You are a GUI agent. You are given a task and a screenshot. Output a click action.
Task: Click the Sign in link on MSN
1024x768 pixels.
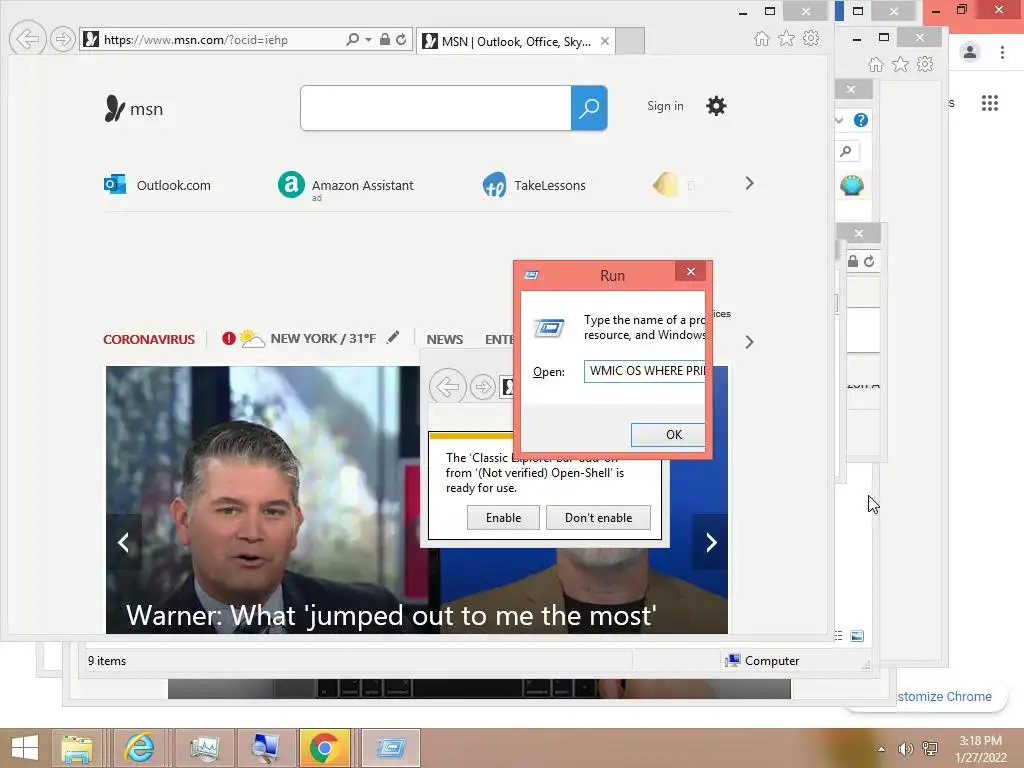pos(665,106)
